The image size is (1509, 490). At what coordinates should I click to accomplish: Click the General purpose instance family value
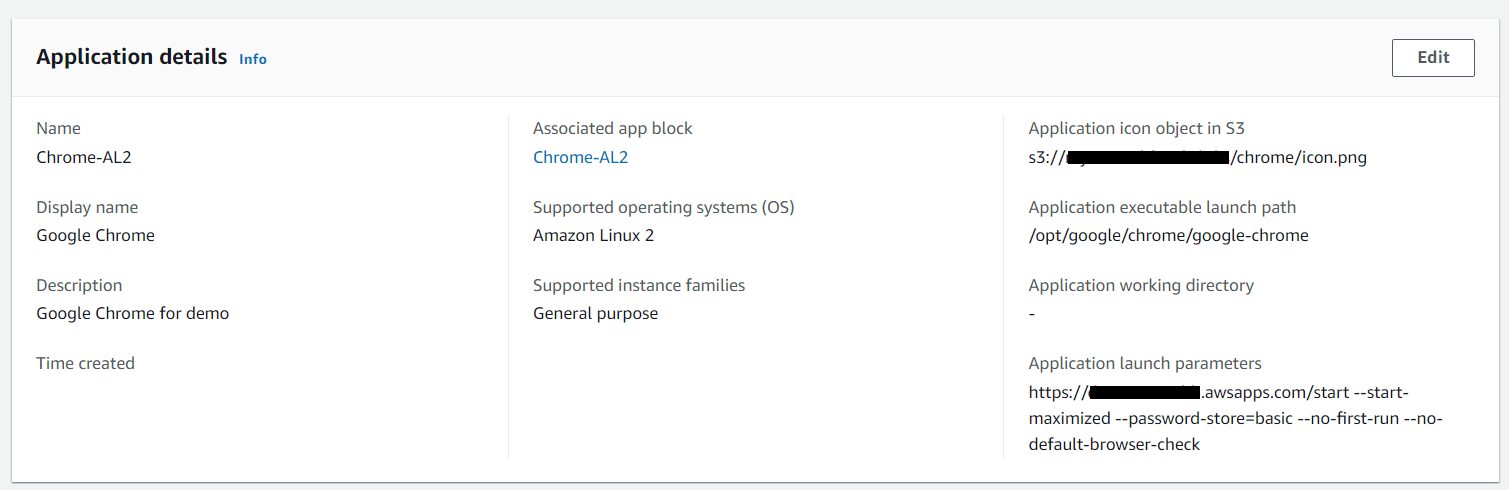(595, 313)
